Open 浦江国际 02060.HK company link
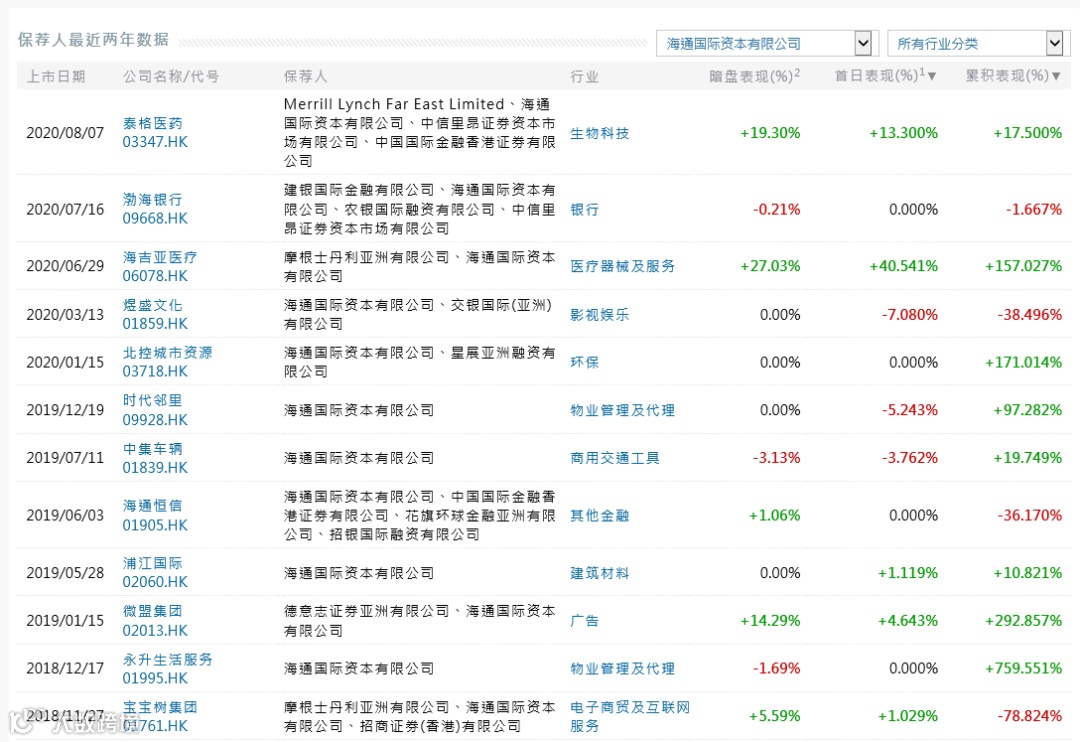The height and width of the screenshot is (742, 1080). click(x=155, y=573)
